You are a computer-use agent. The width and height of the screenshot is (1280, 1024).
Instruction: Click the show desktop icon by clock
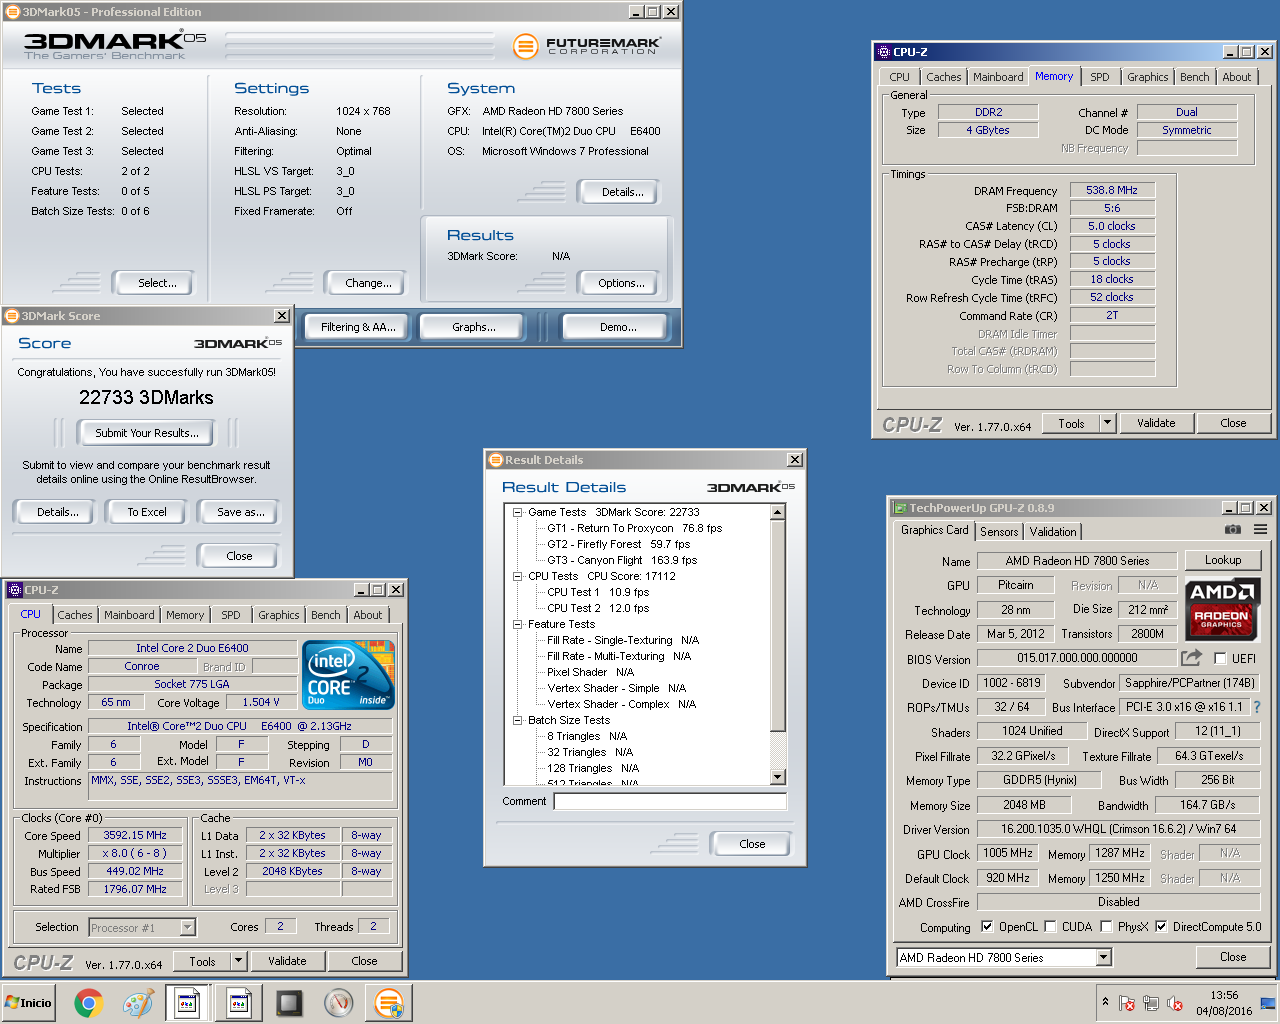pos(1268,1003)
